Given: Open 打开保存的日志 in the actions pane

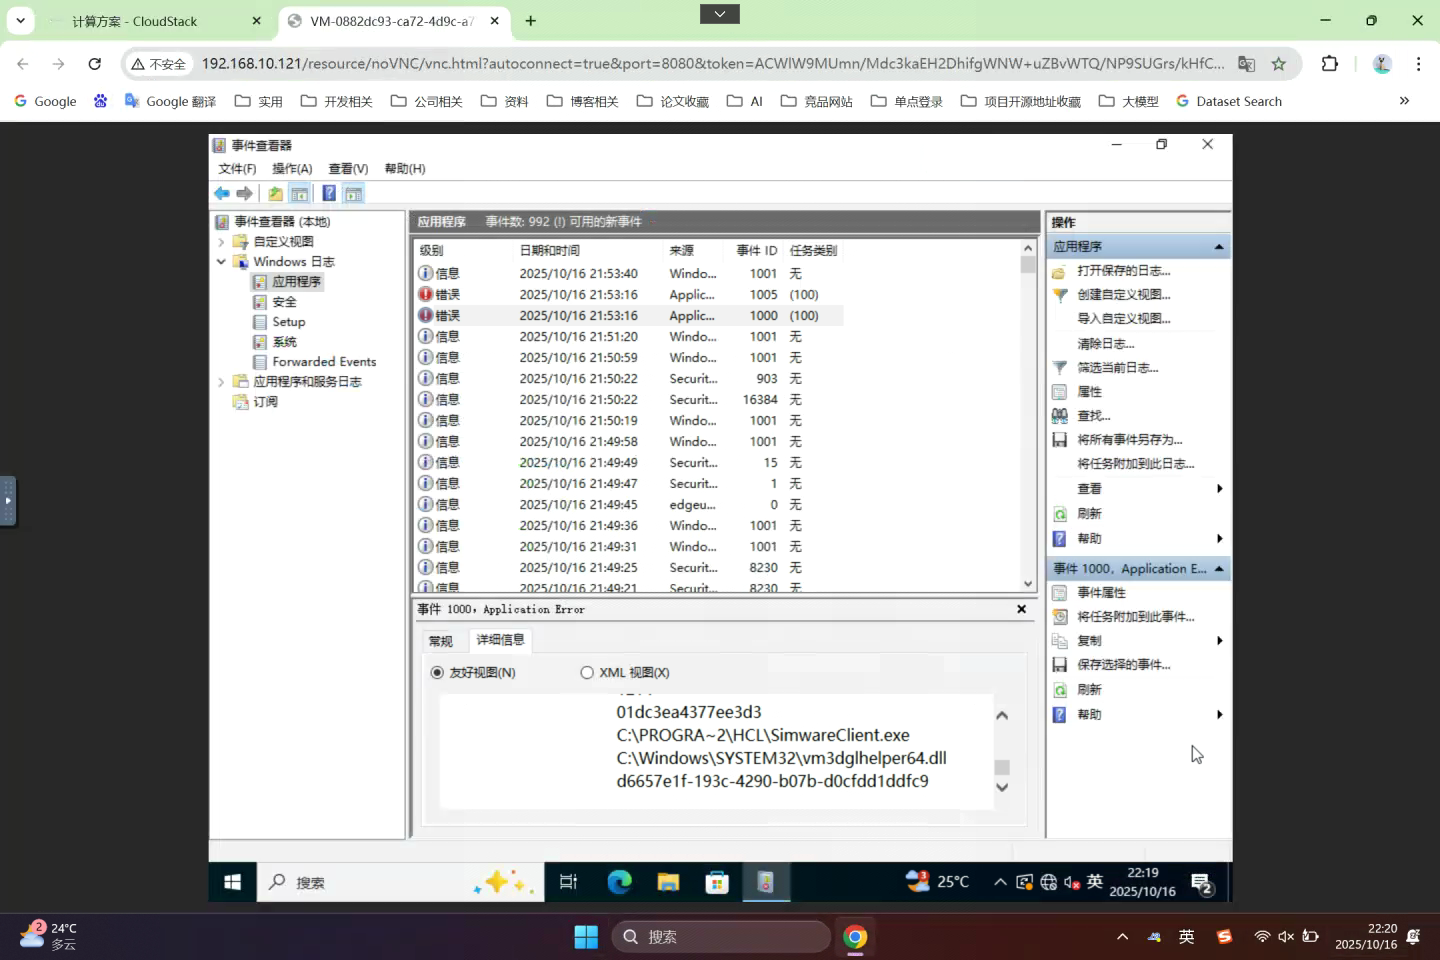Looking at the screenshot, I should 1123,271.
